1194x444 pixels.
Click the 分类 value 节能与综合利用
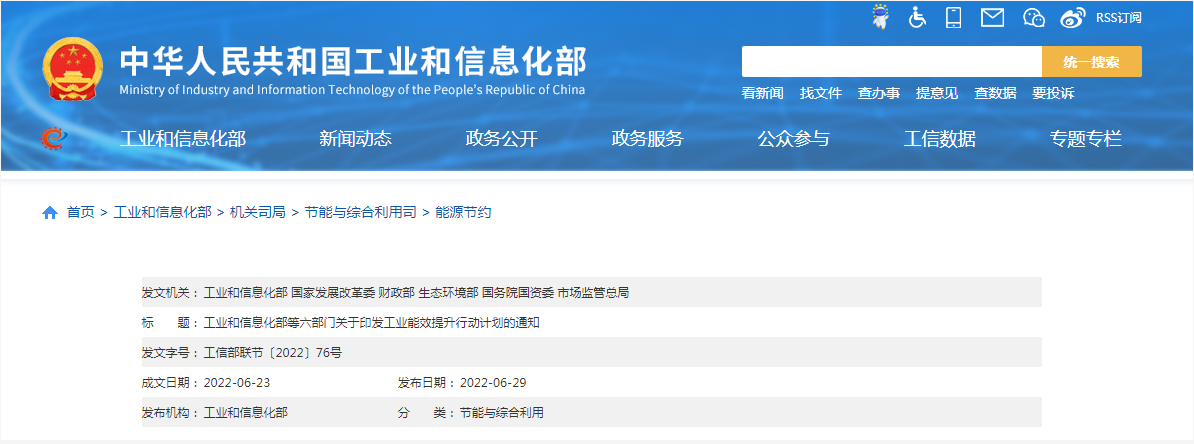(x=502, y=413)
